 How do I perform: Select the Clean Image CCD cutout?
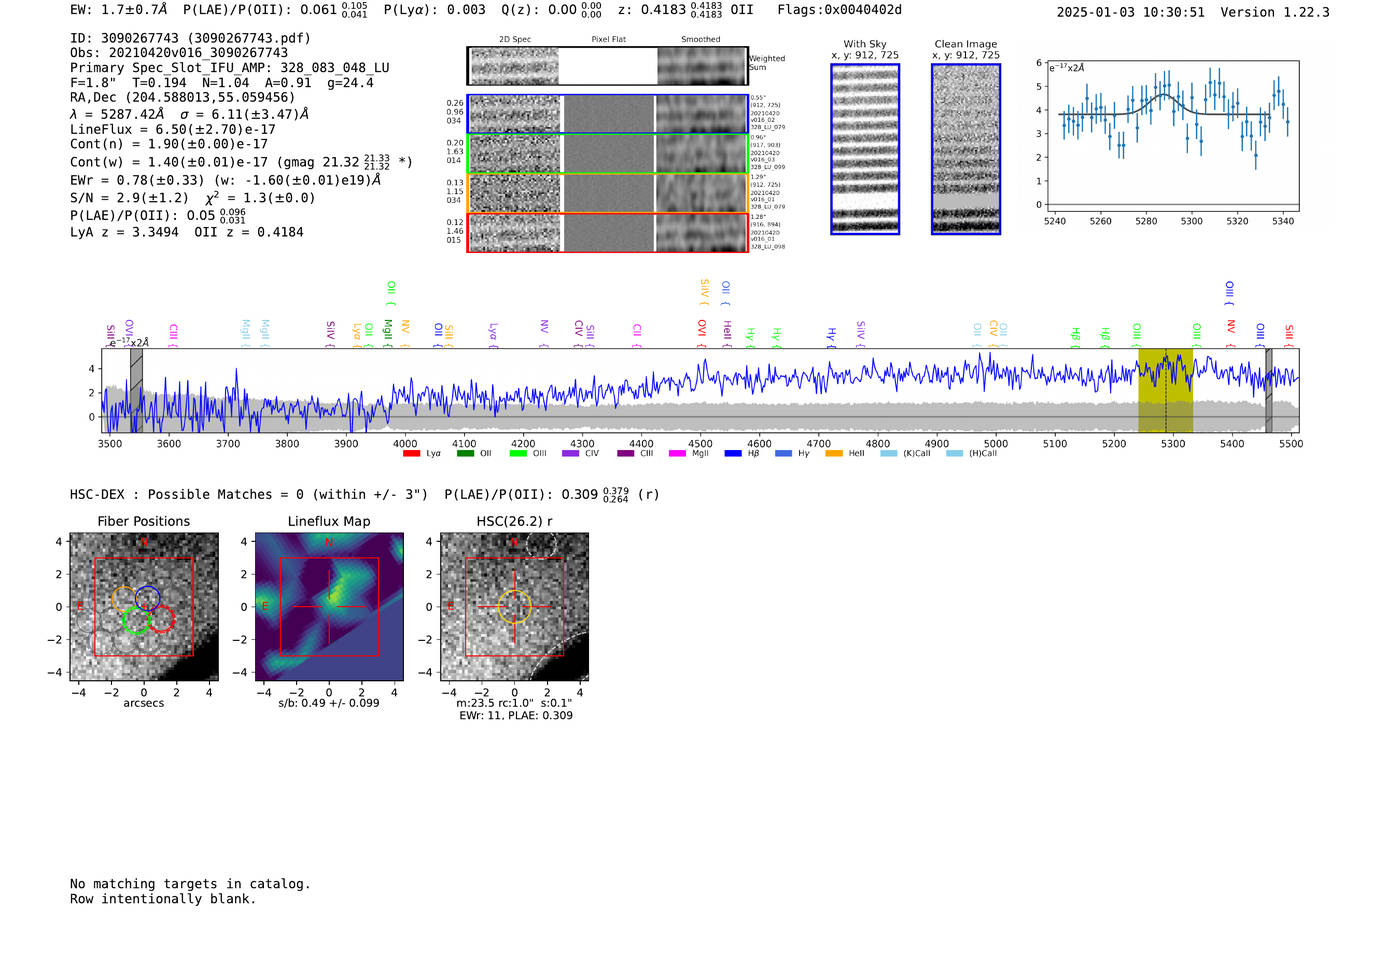point(966,149)
